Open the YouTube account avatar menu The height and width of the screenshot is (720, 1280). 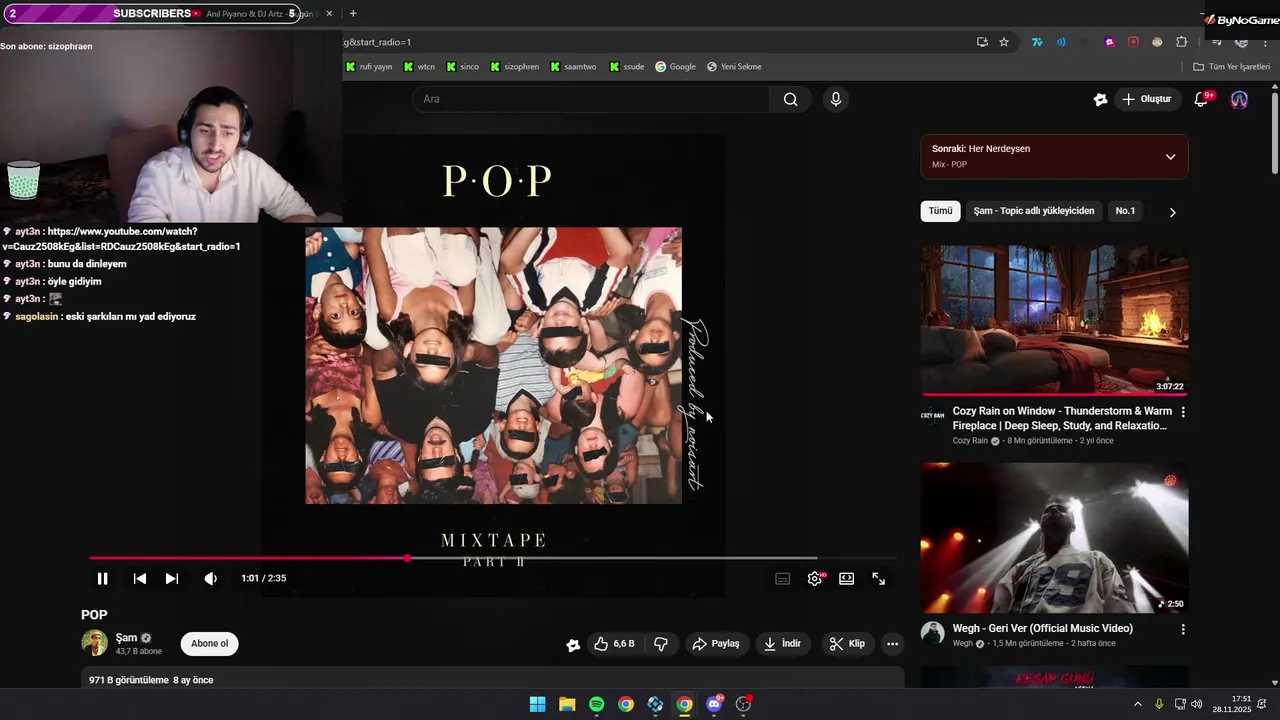point(1239,99)
